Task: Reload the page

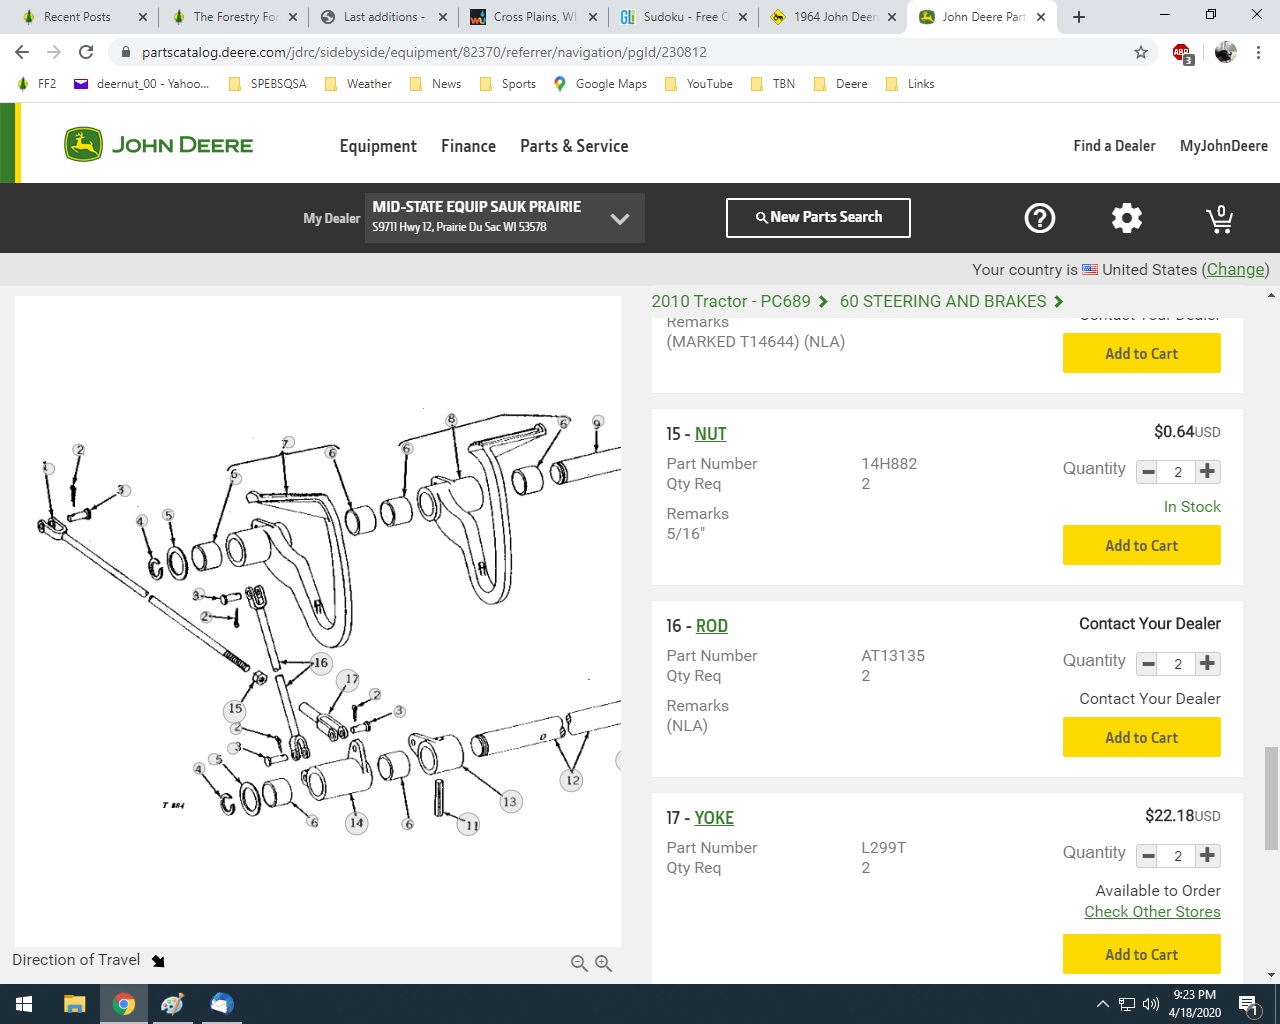Action: pyautogui.click(x=86, y=52)
